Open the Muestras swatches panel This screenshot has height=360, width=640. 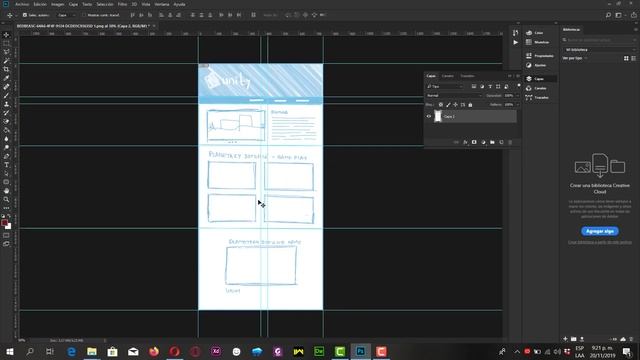click(538, 42)
